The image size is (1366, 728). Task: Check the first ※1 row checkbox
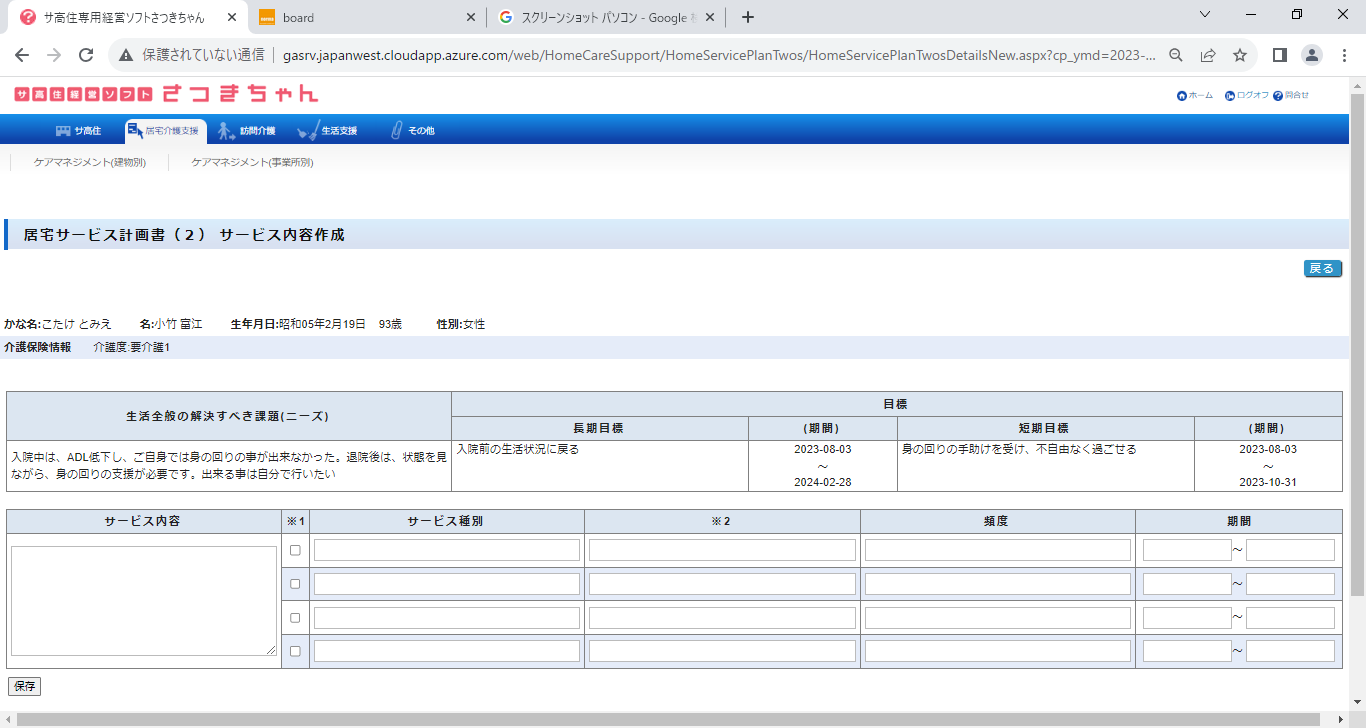(x=295, y=550)
